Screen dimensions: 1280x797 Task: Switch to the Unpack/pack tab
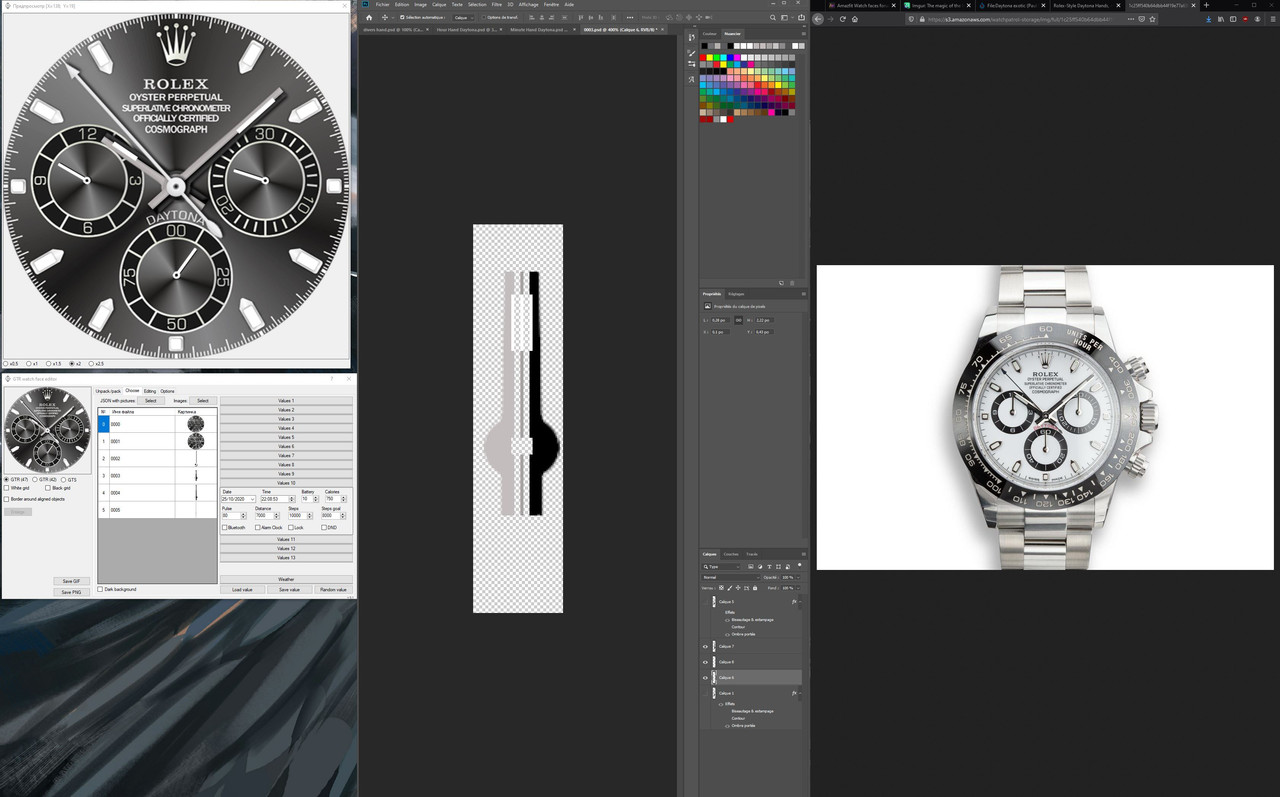(108, 390)
